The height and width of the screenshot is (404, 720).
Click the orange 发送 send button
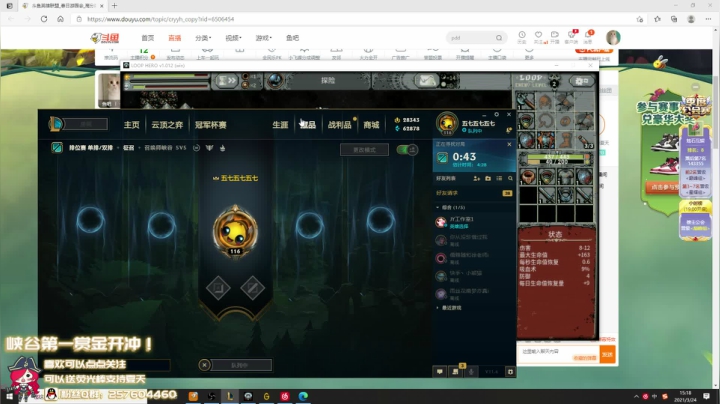pyautogui.click(x=608, y=354)
